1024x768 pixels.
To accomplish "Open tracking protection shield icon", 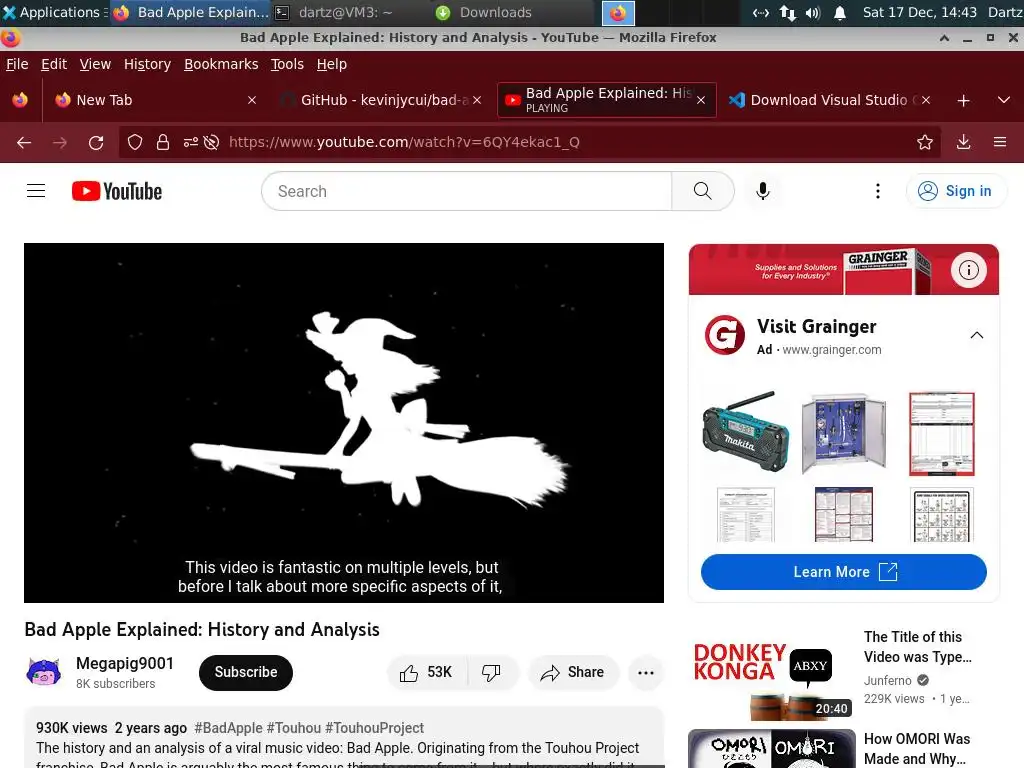I will (135, 142).
